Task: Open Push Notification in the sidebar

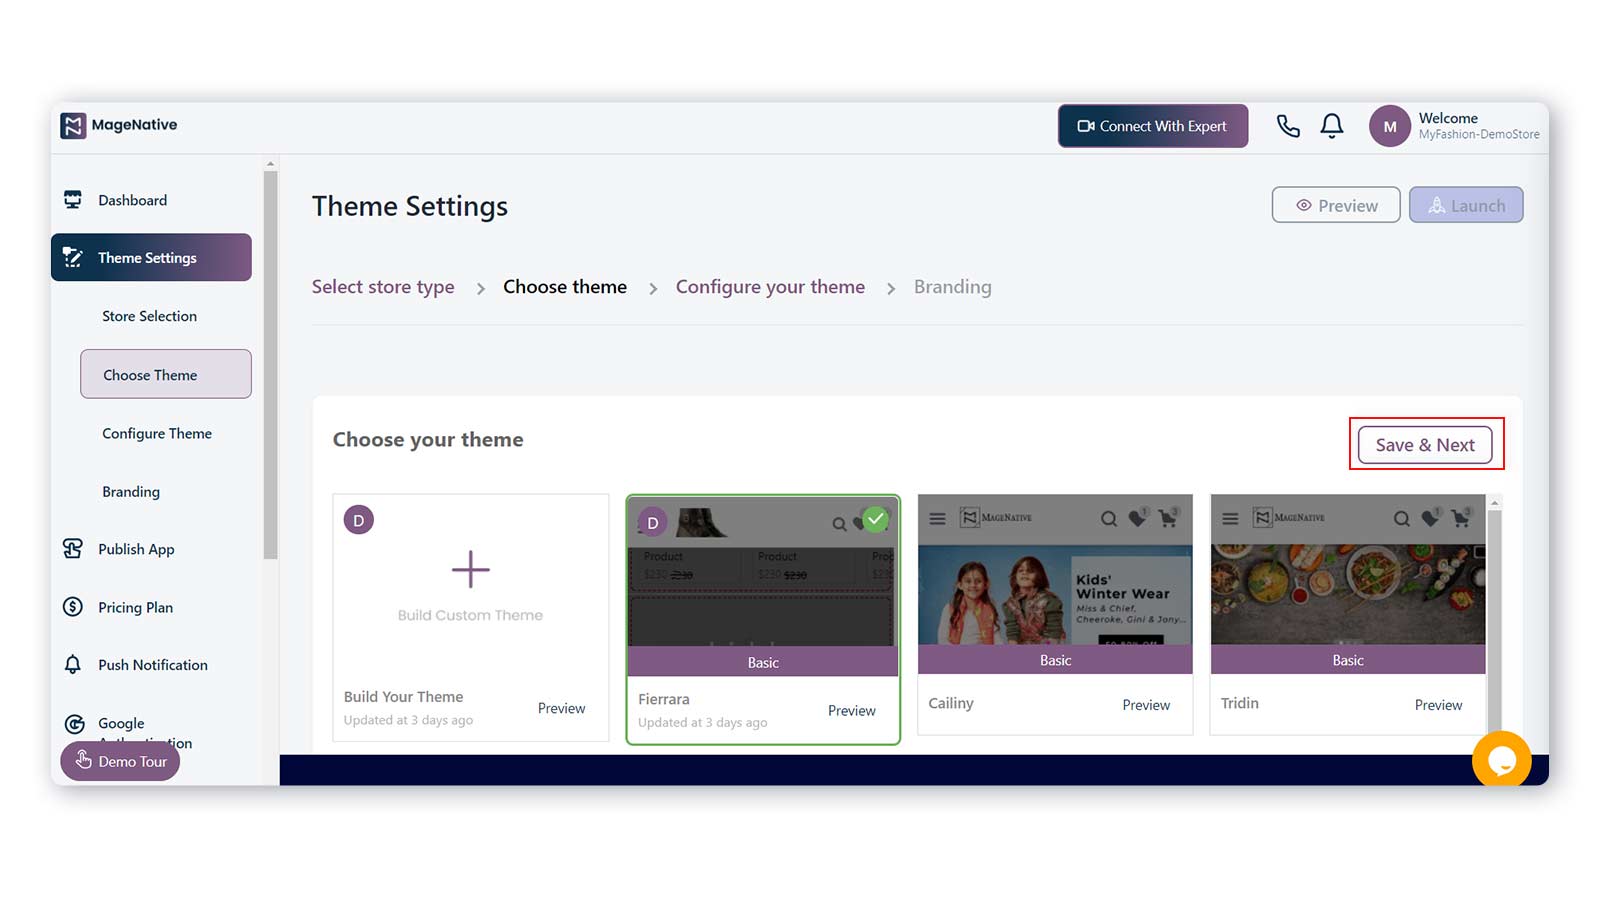Action: [x=151, y=665]
